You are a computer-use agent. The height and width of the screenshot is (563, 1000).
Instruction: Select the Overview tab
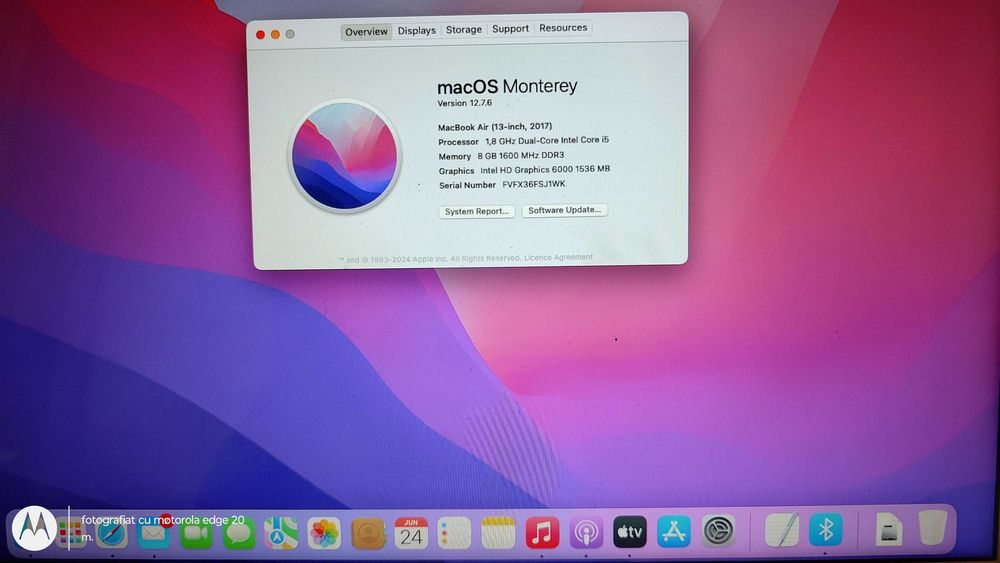click(366, 32)
